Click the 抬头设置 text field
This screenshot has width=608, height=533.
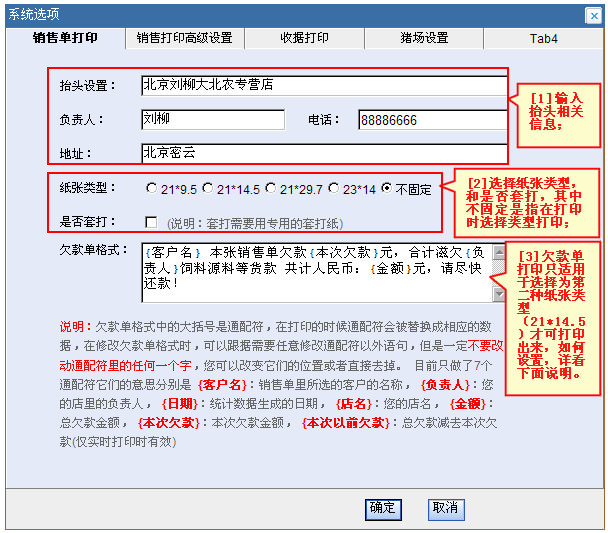(x=322, y=86)
